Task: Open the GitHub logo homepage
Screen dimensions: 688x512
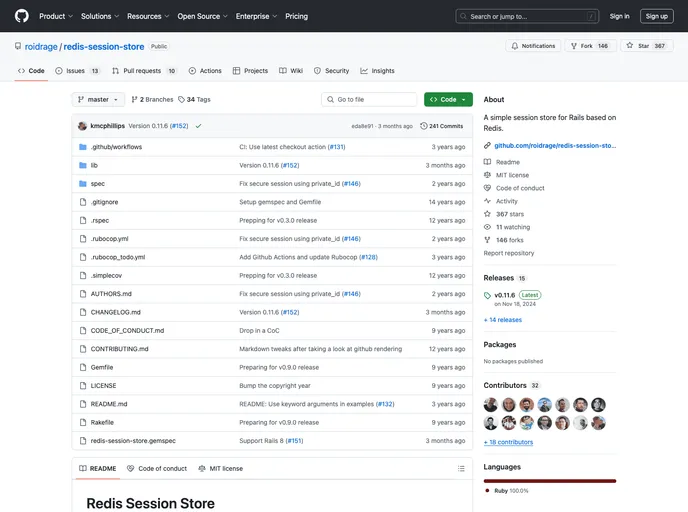Action: (22, 16)
